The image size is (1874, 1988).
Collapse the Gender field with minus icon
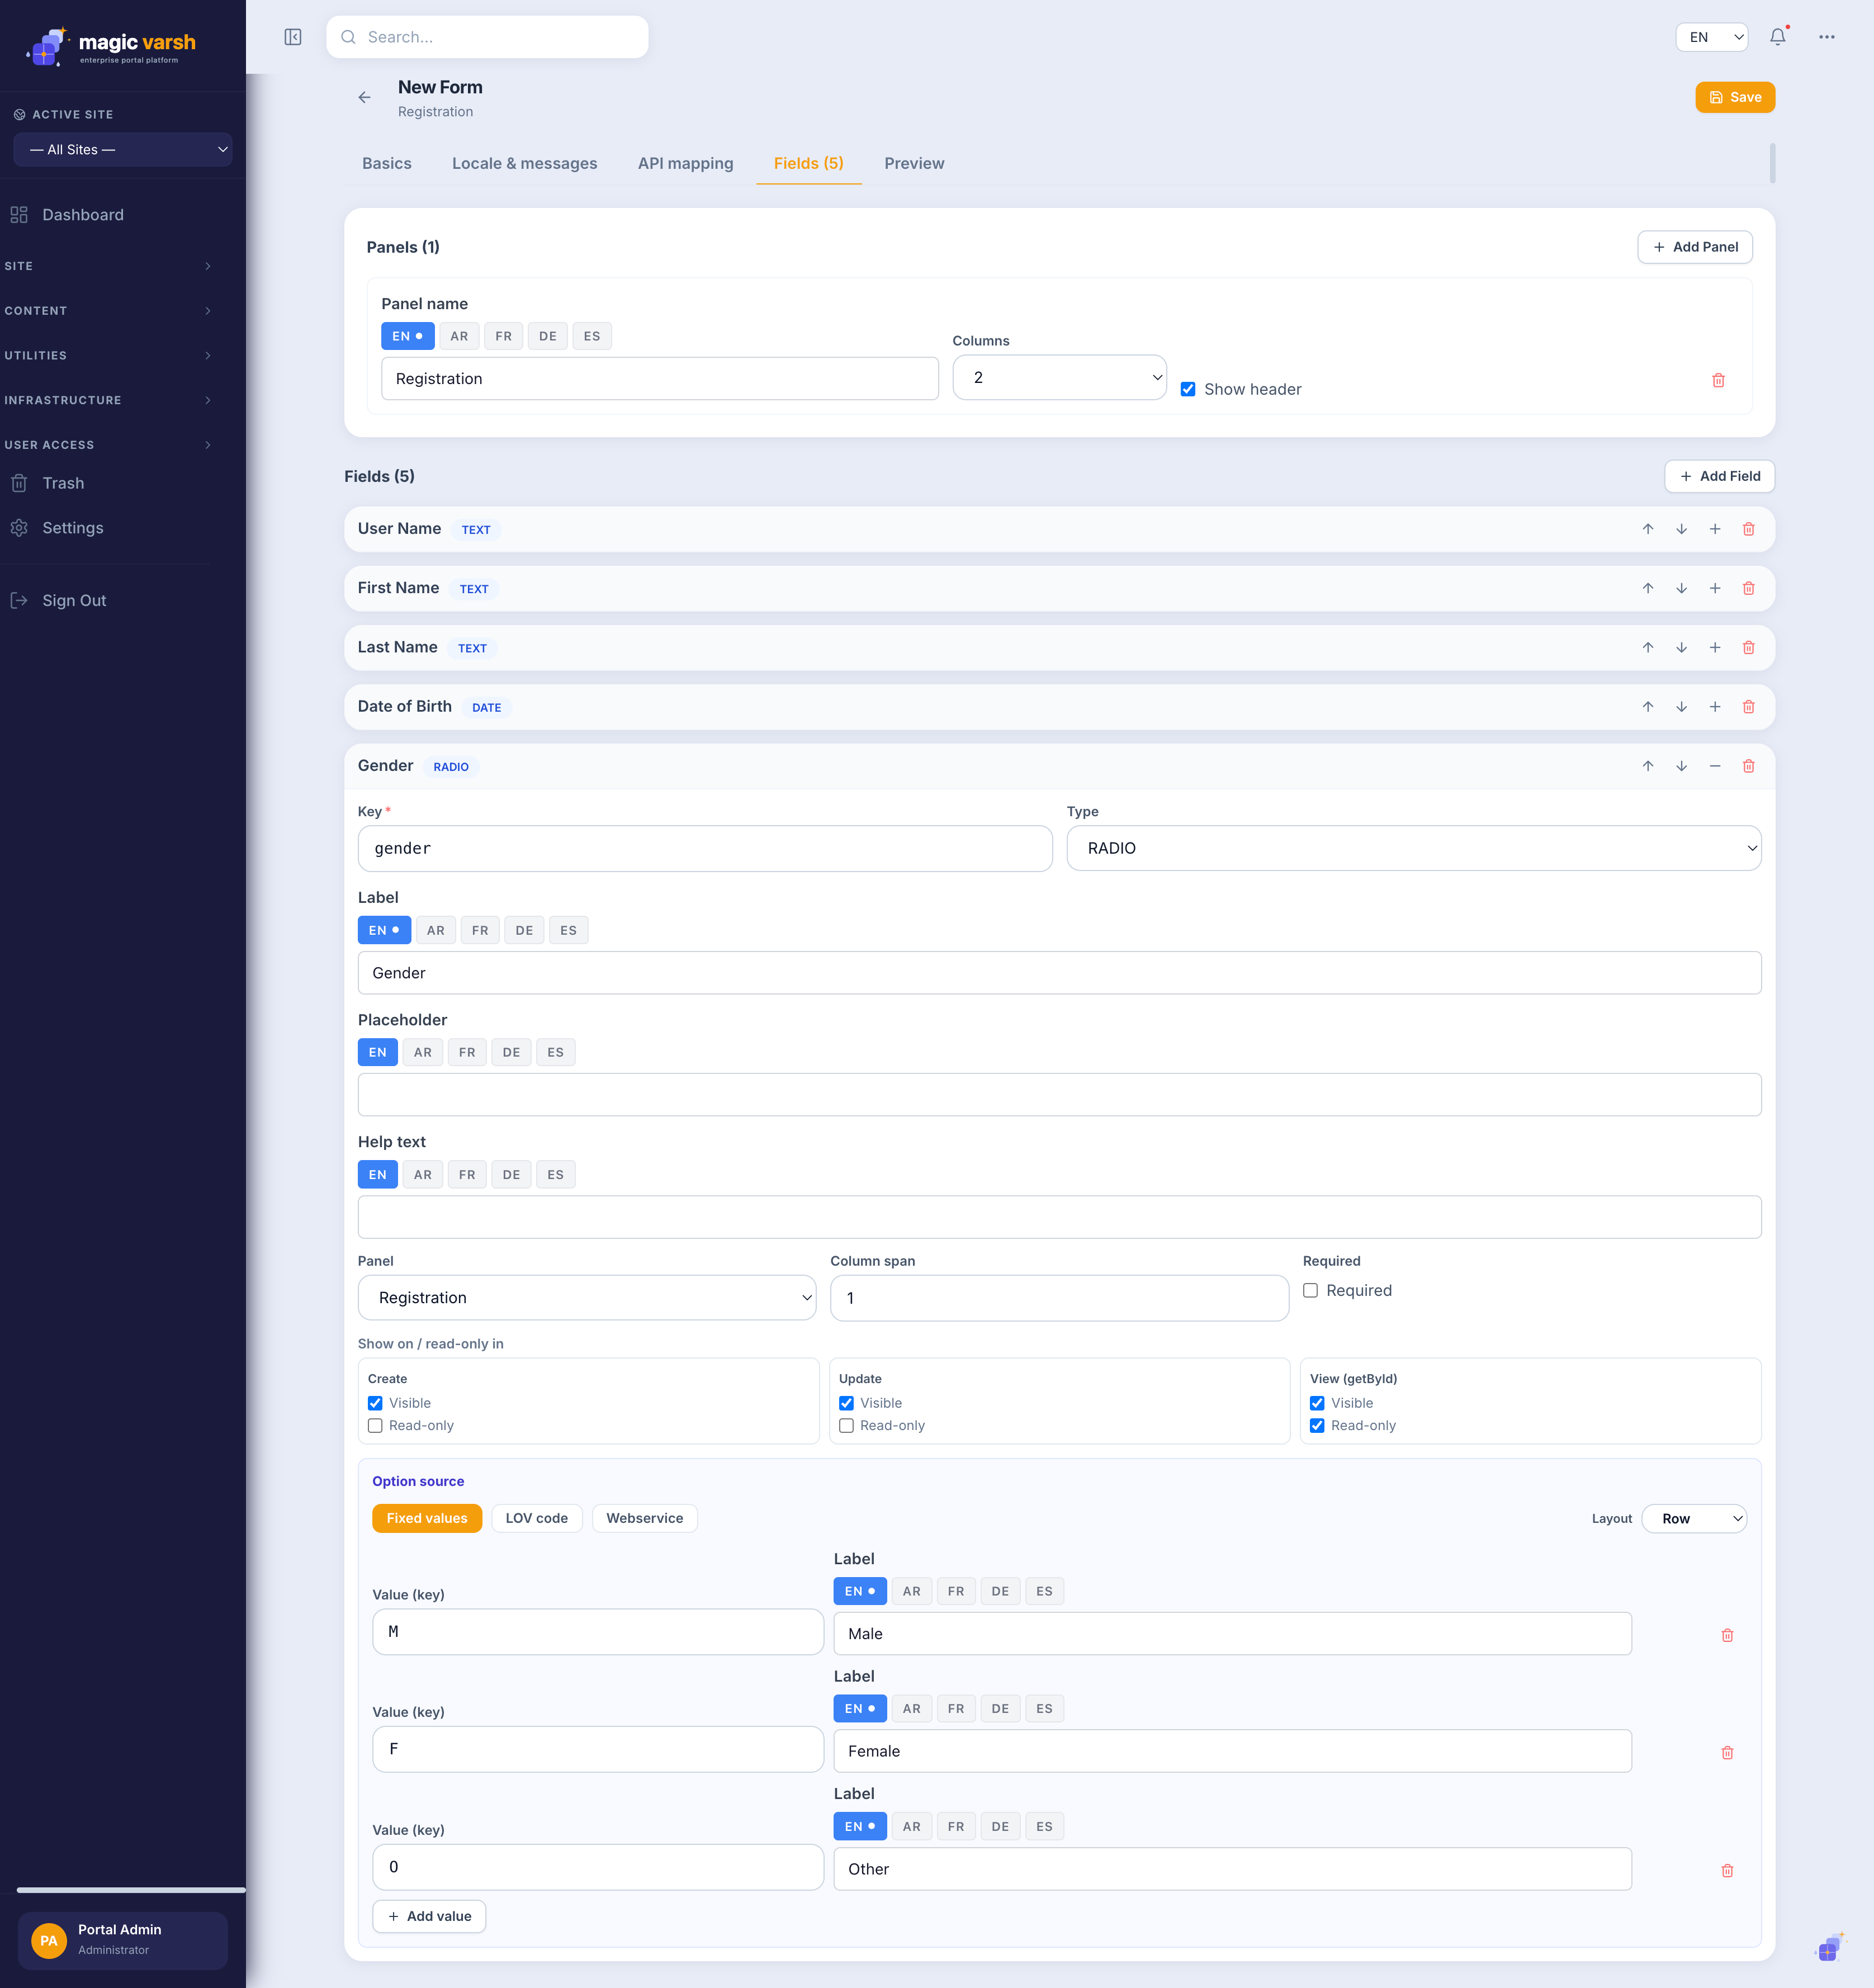1715,766
